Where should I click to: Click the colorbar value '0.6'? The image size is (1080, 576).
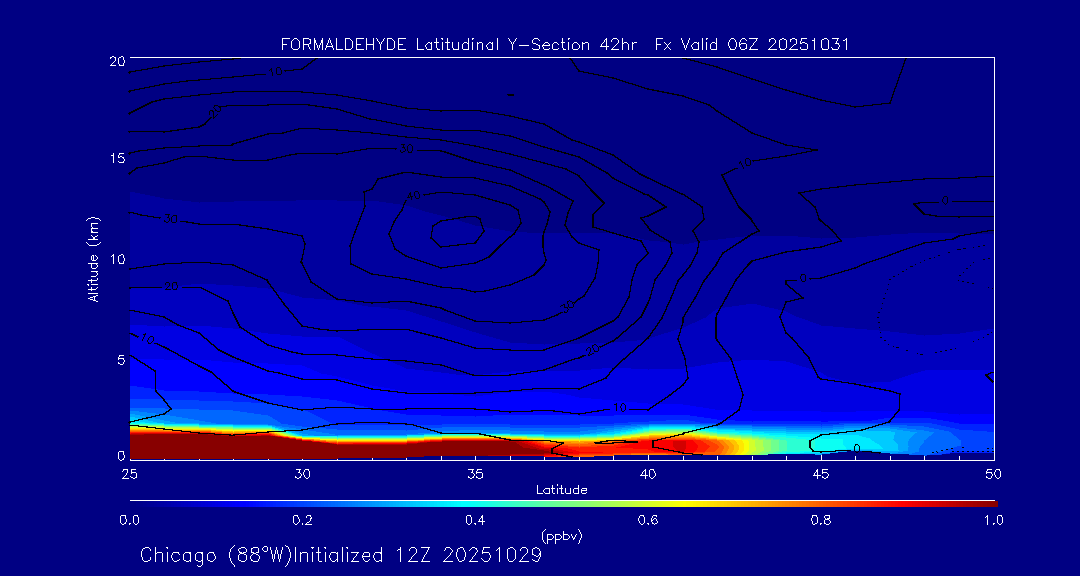pos(649,520)
